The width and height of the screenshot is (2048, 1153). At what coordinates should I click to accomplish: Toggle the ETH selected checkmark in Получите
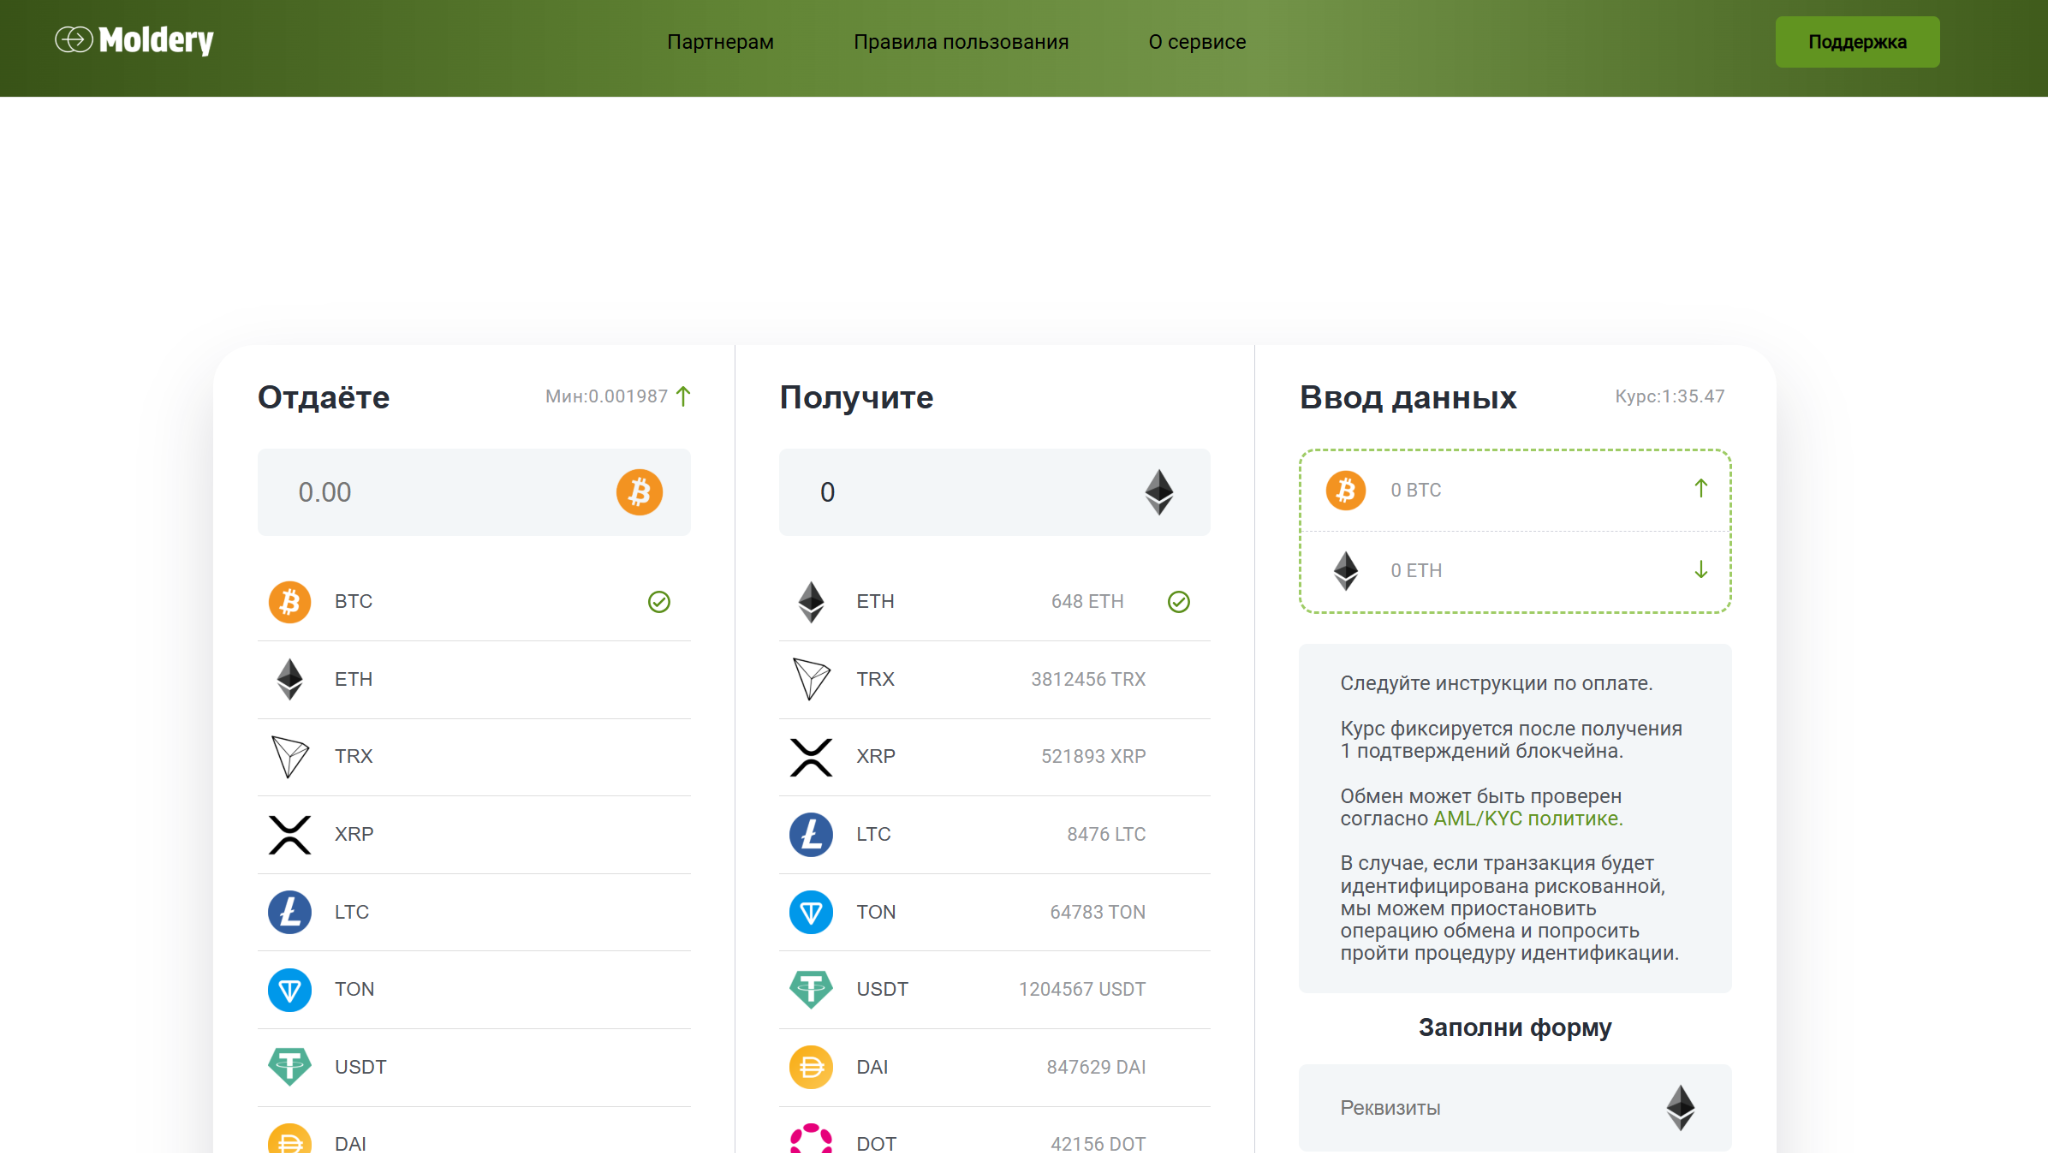click(x=1179, y=602)
